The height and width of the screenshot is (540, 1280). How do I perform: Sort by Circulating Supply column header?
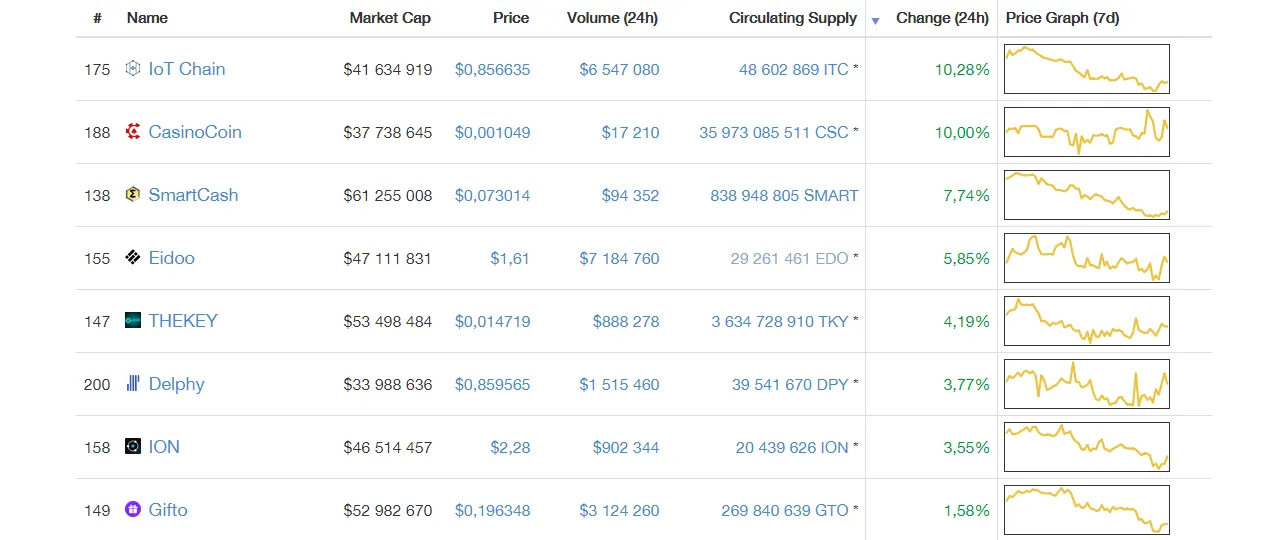pyautogui.click(x=793, y=18)
